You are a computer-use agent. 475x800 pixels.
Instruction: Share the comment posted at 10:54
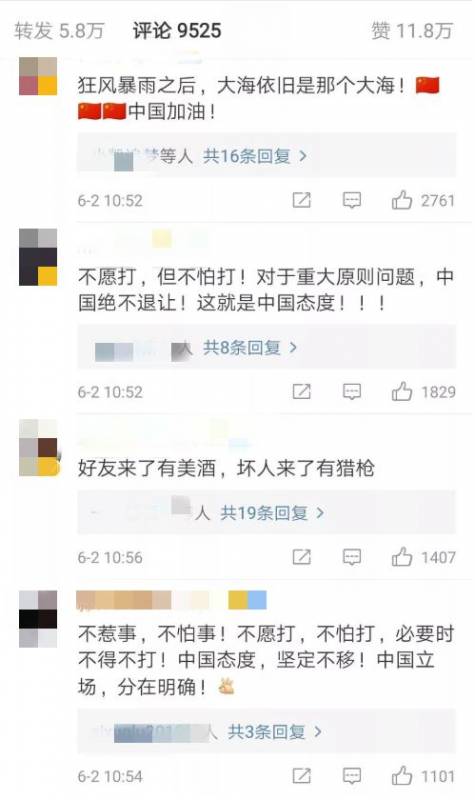pos(301,777)
